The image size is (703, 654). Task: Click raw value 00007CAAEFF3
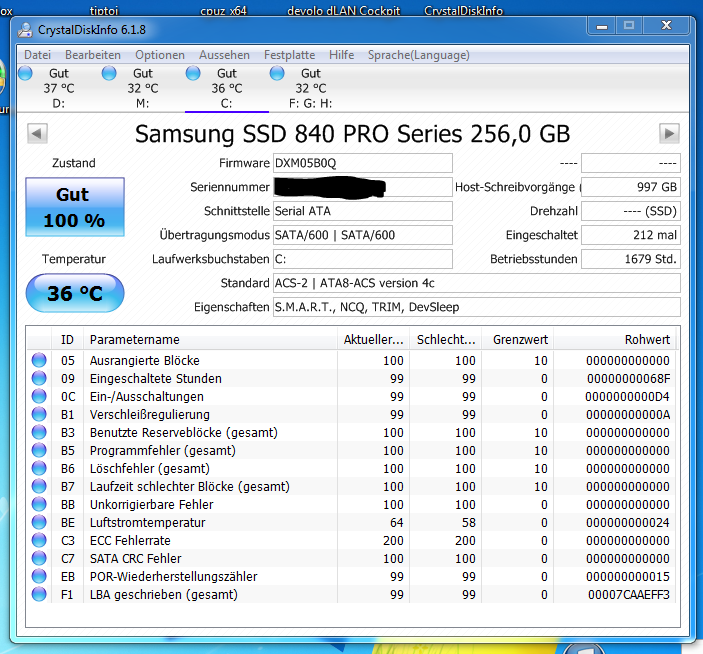pos(629,595)
